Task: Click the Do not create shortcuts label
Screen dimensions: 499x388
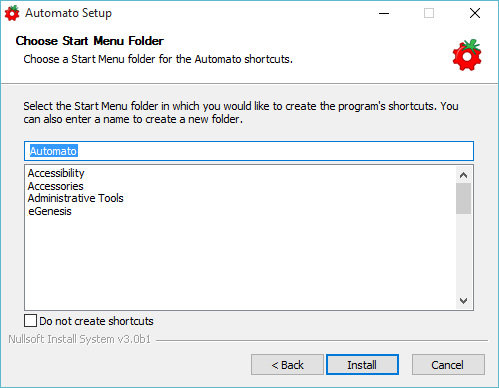Action: click(96, 321)
